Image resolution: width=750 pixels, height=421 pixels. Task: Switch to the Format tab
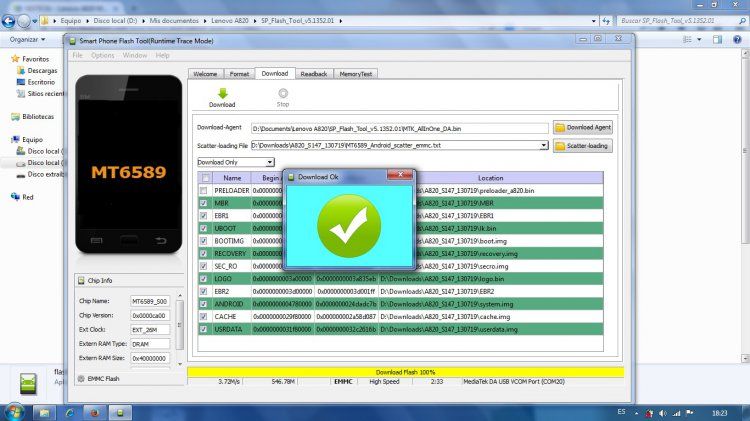click(239, 74)
